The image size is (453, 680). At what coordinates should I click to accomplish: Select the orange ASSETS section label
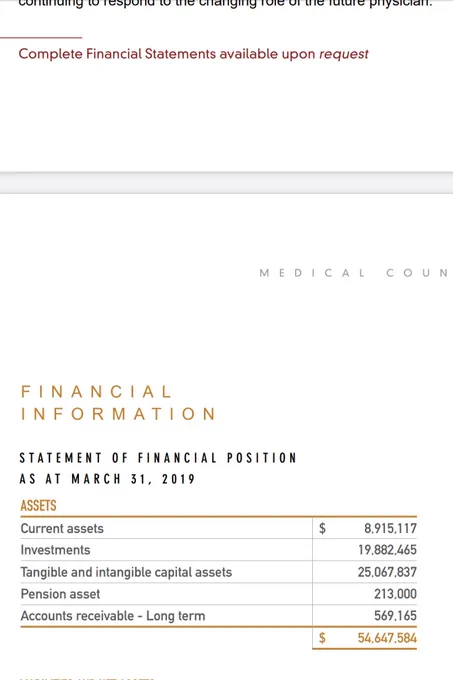[38, 506]
